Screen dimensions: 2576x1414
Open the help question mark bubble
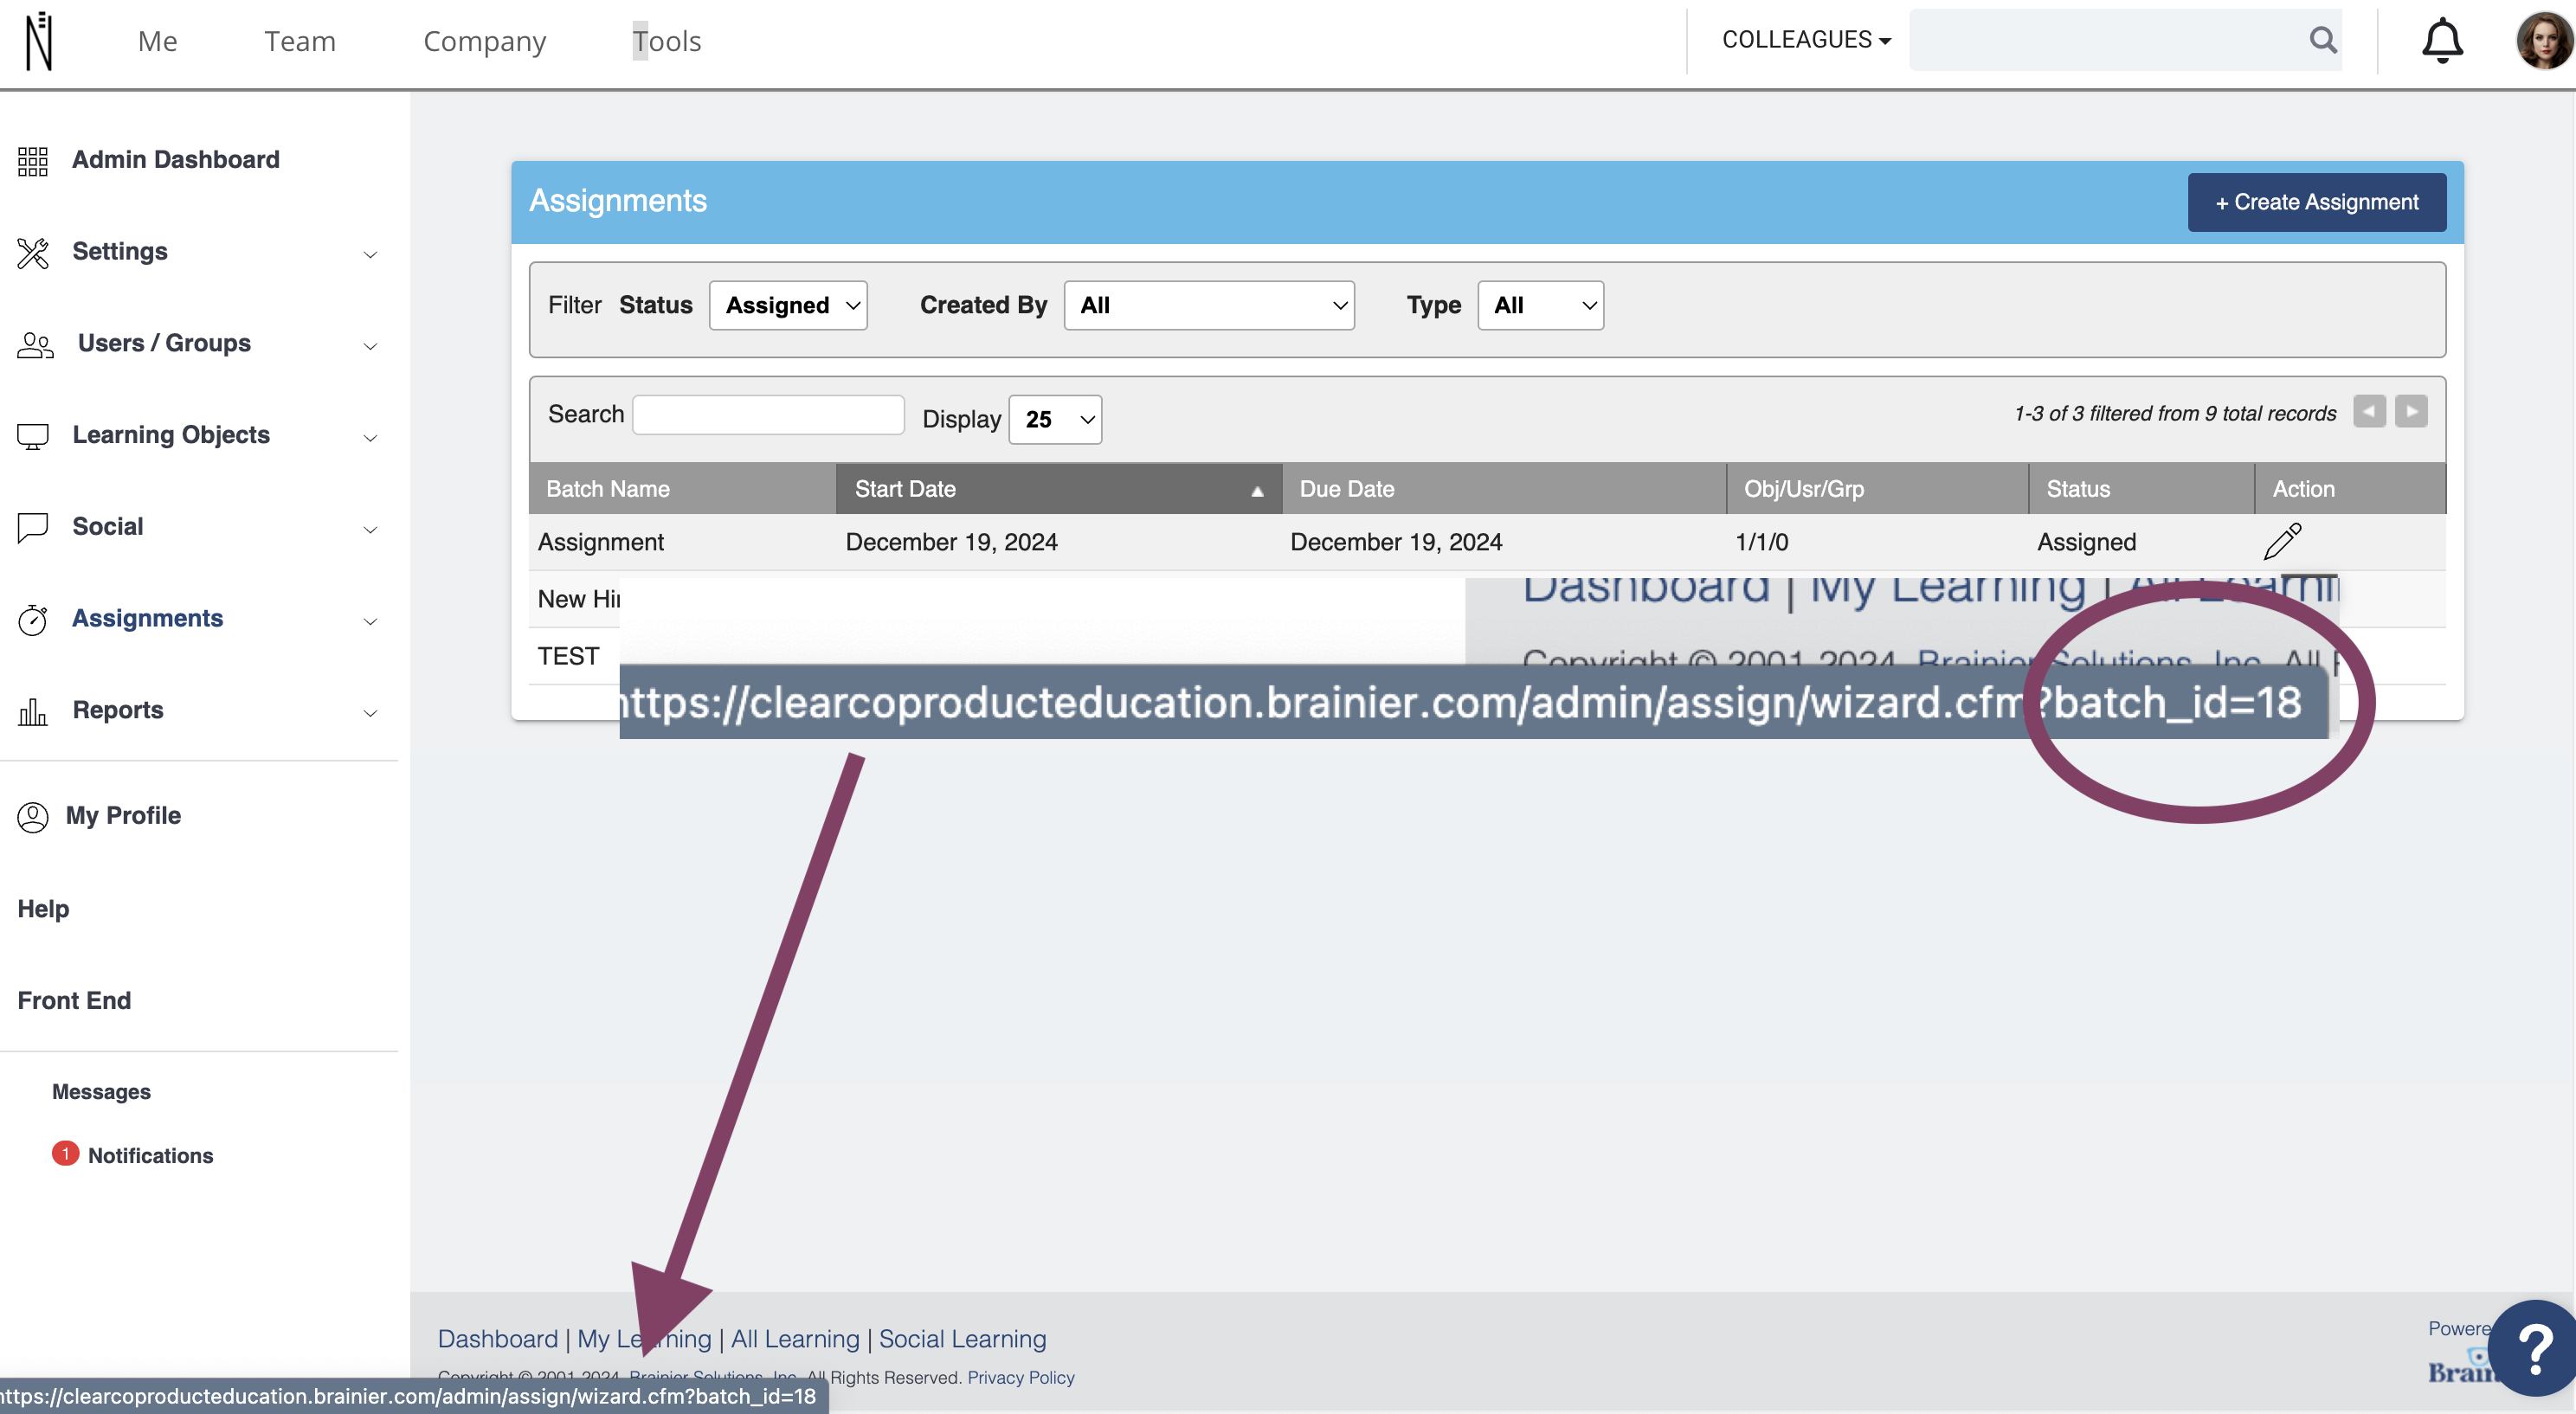[x=2535, y=1348]
